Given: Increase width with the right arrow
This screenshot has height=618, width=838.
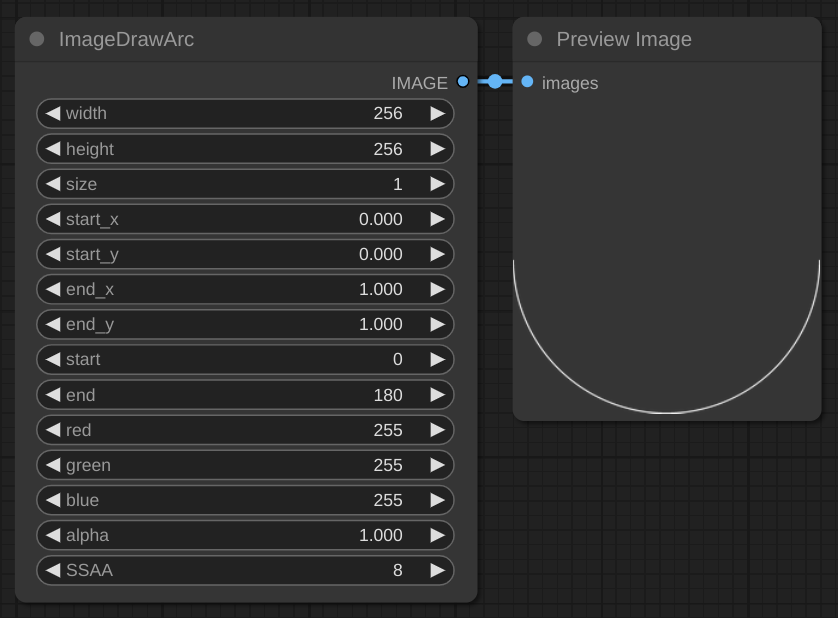Looking at the screenshot, I should click(x=437, y=114).
